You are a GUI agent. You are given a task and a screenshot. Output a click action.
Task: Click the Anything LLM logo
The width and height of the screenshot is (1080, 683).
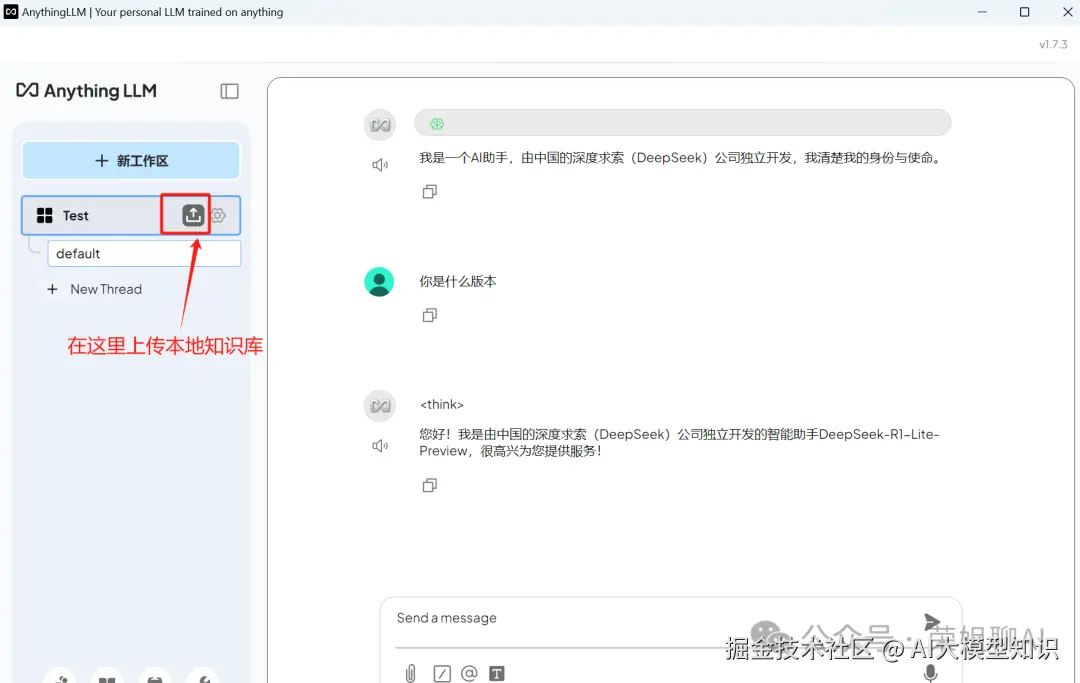(87, 91)
